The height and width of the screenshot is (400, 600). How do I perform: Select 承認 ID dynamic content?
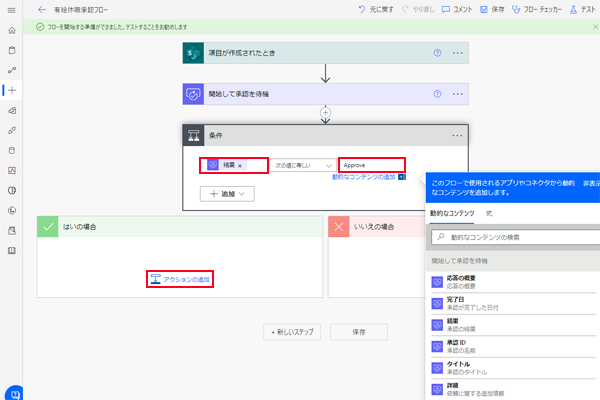pos(514,346)
